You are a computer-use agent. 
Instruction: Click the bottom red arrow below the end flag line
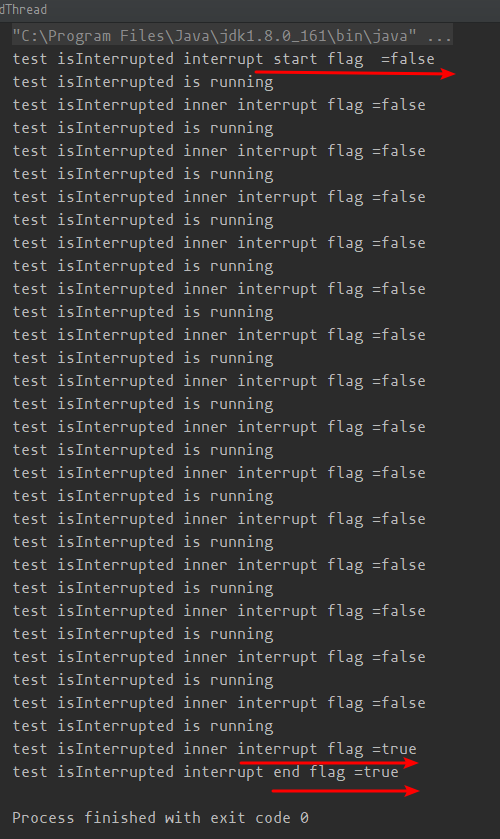pos(345,790)
